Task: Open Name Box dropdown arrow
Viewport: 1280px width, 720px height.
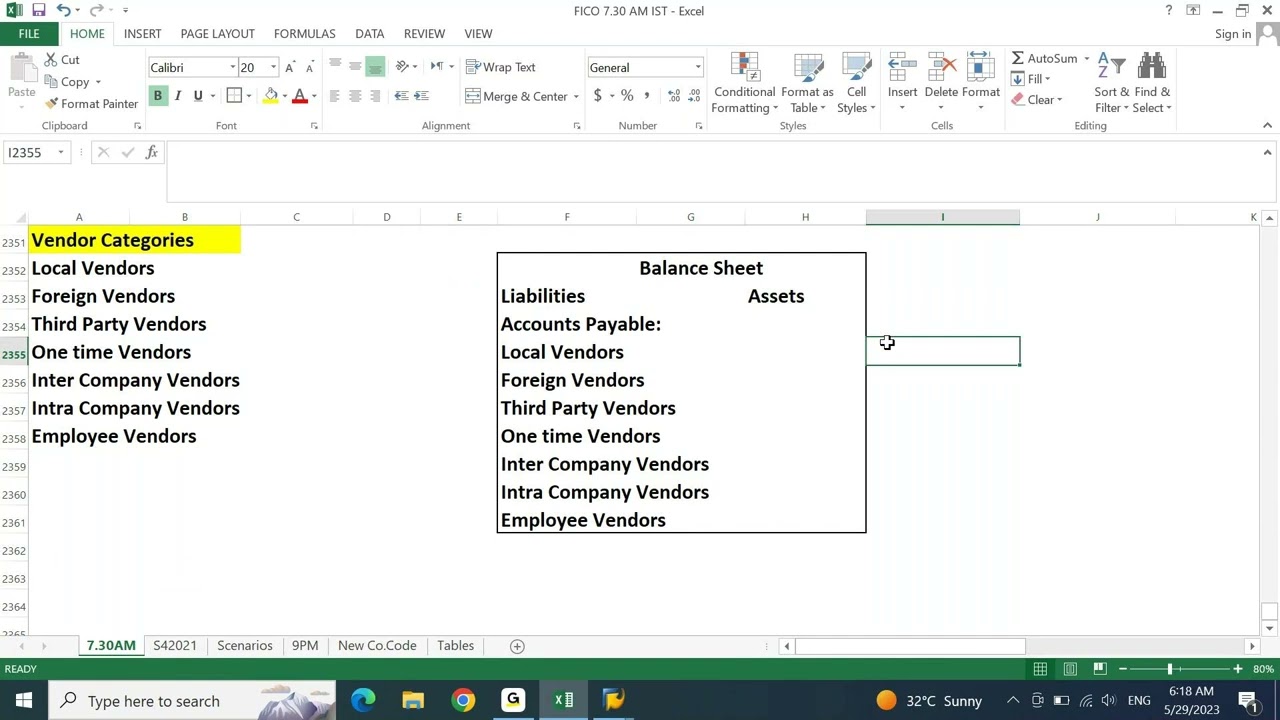Action: click(x=60, y=152)
